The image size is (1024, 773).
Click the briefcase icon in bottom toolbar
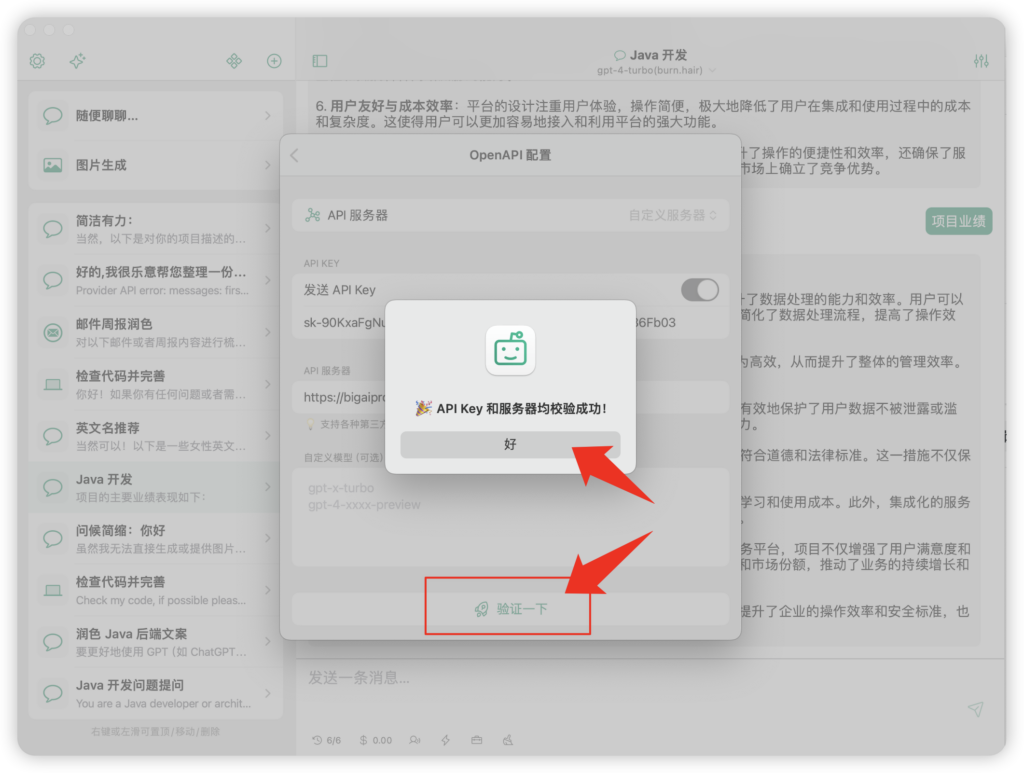pyautogui.click(x=477, y=740)
